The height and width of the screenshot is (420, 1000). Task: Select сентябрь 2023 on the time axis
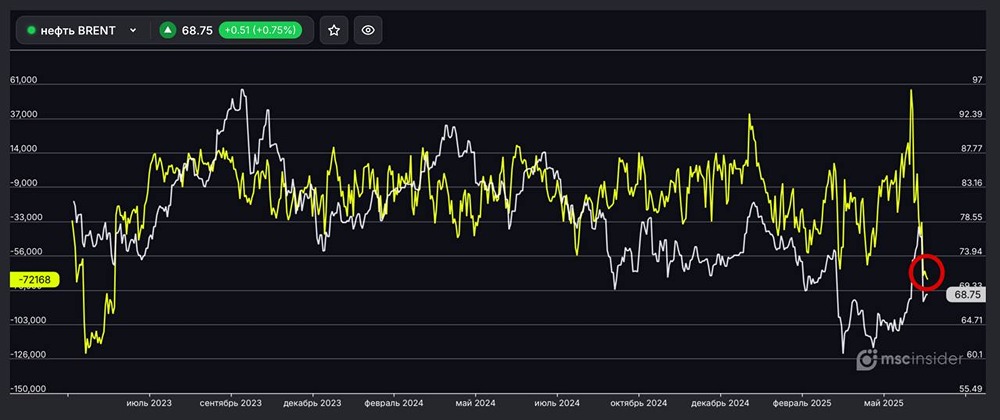pos(231,403)
